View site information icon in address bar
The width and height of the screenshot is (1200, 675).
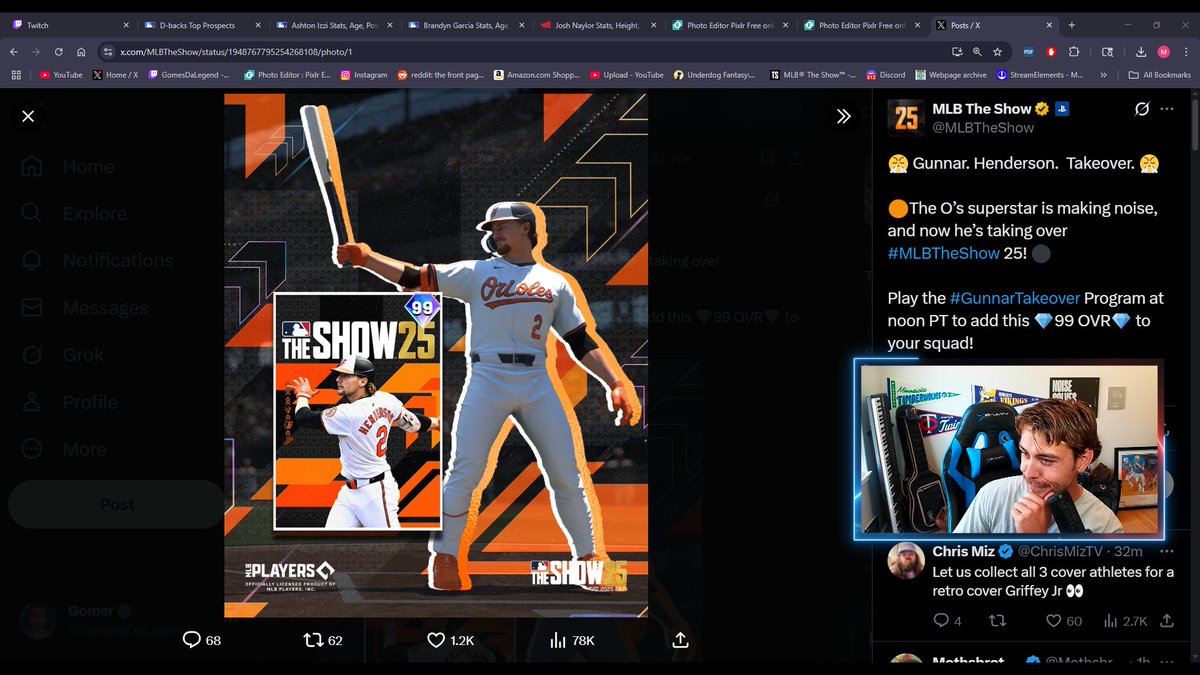[x=109, y=51]
